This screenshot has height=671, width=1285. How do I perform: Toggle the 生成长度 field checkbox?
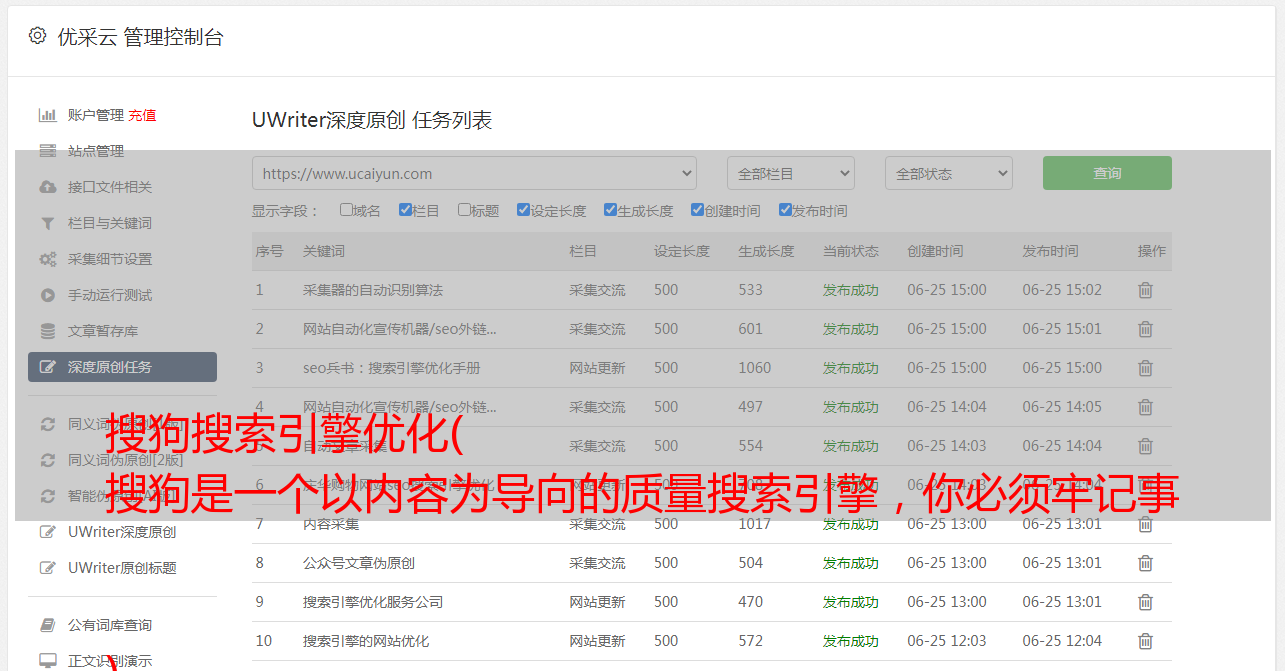click(x=610, y=210)
